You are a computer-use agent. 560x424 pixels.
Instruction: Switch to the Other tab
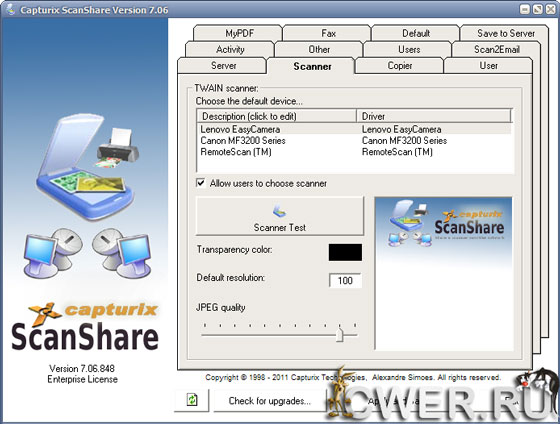pos(319,49)
